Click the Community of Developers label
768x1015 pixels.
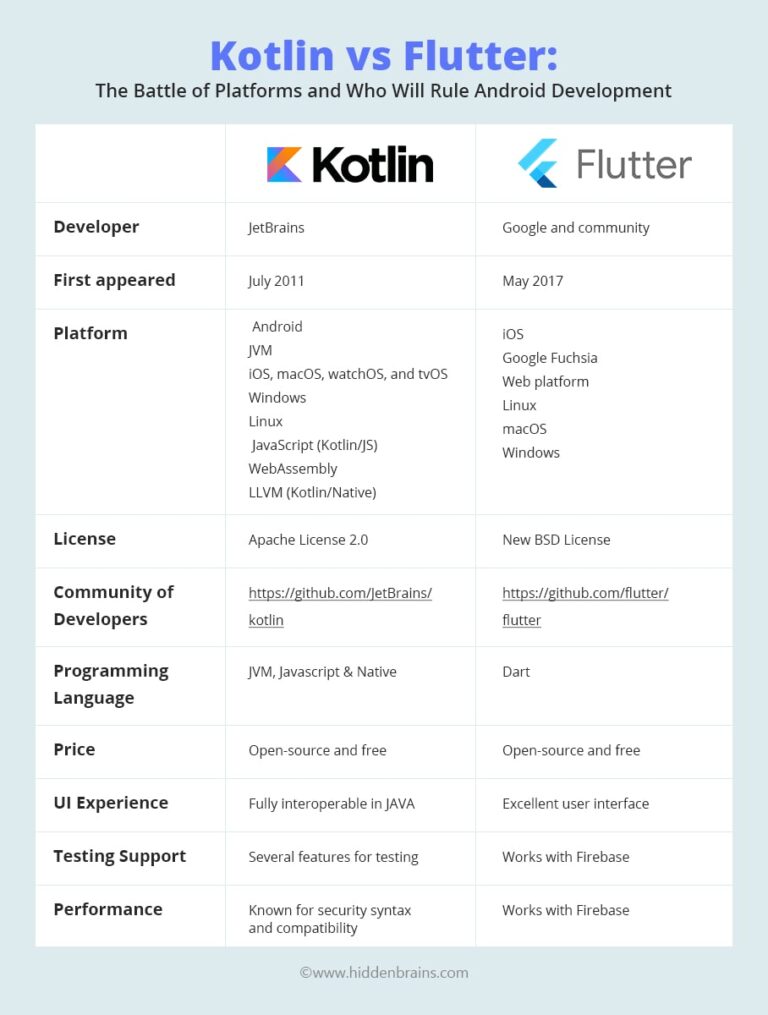click(x=113, y=605)
